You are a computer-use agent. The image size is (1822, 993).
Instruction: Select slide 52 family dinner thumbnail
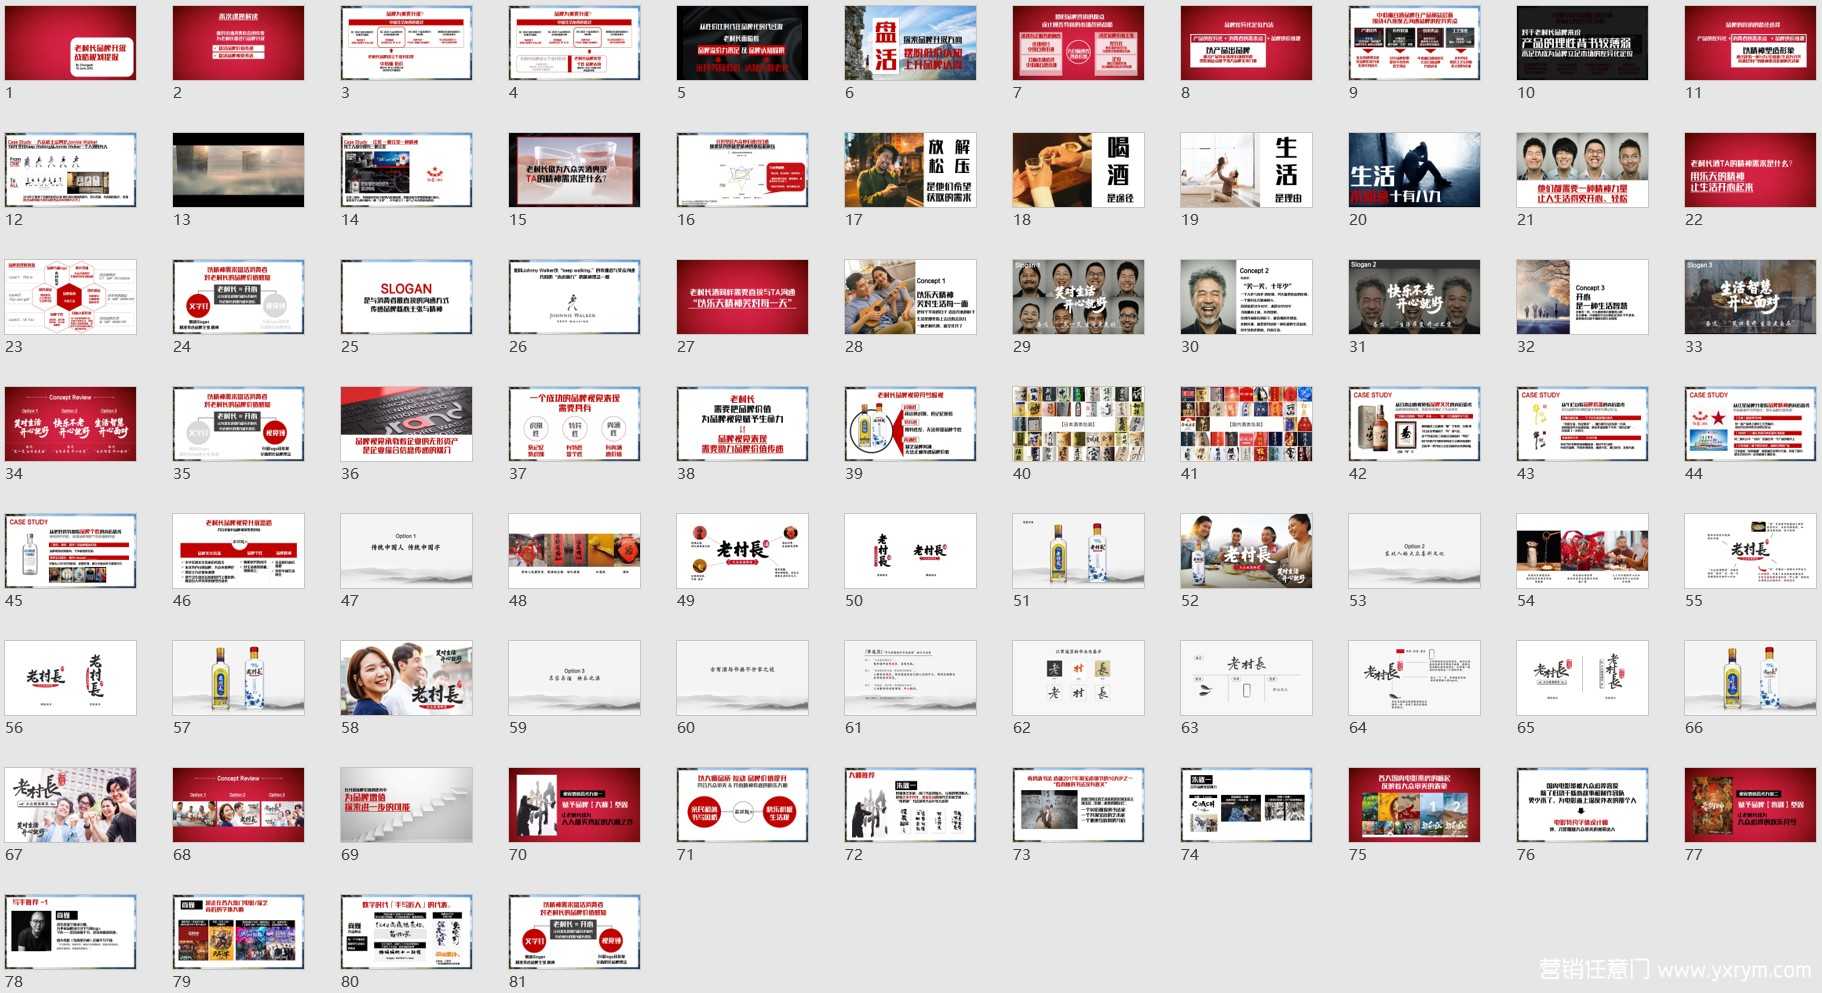pyautogui.click(x=1246, y=551)
